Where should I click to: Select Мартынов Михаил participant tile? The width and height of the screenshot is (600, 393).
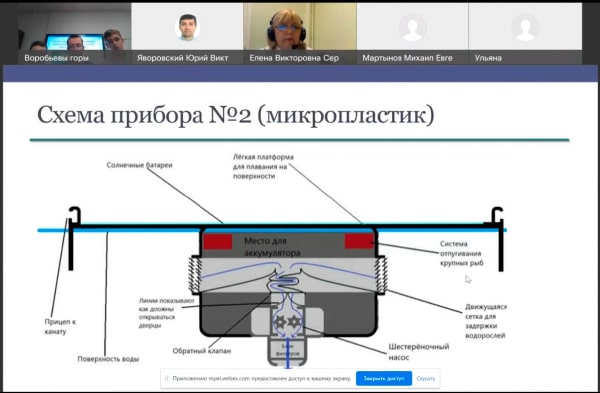pyautogui.click(x=412, y=33)
